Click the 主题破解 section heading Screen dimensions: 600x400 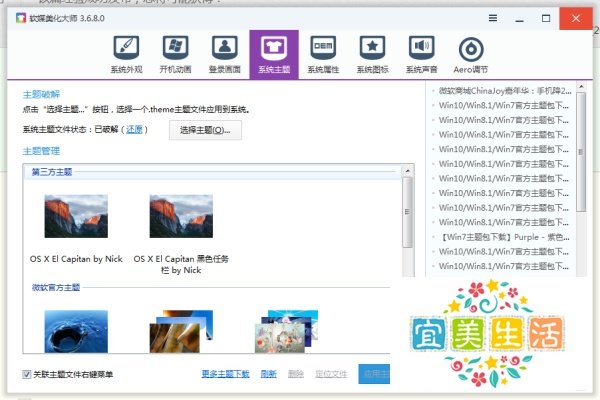click(41, 94)
